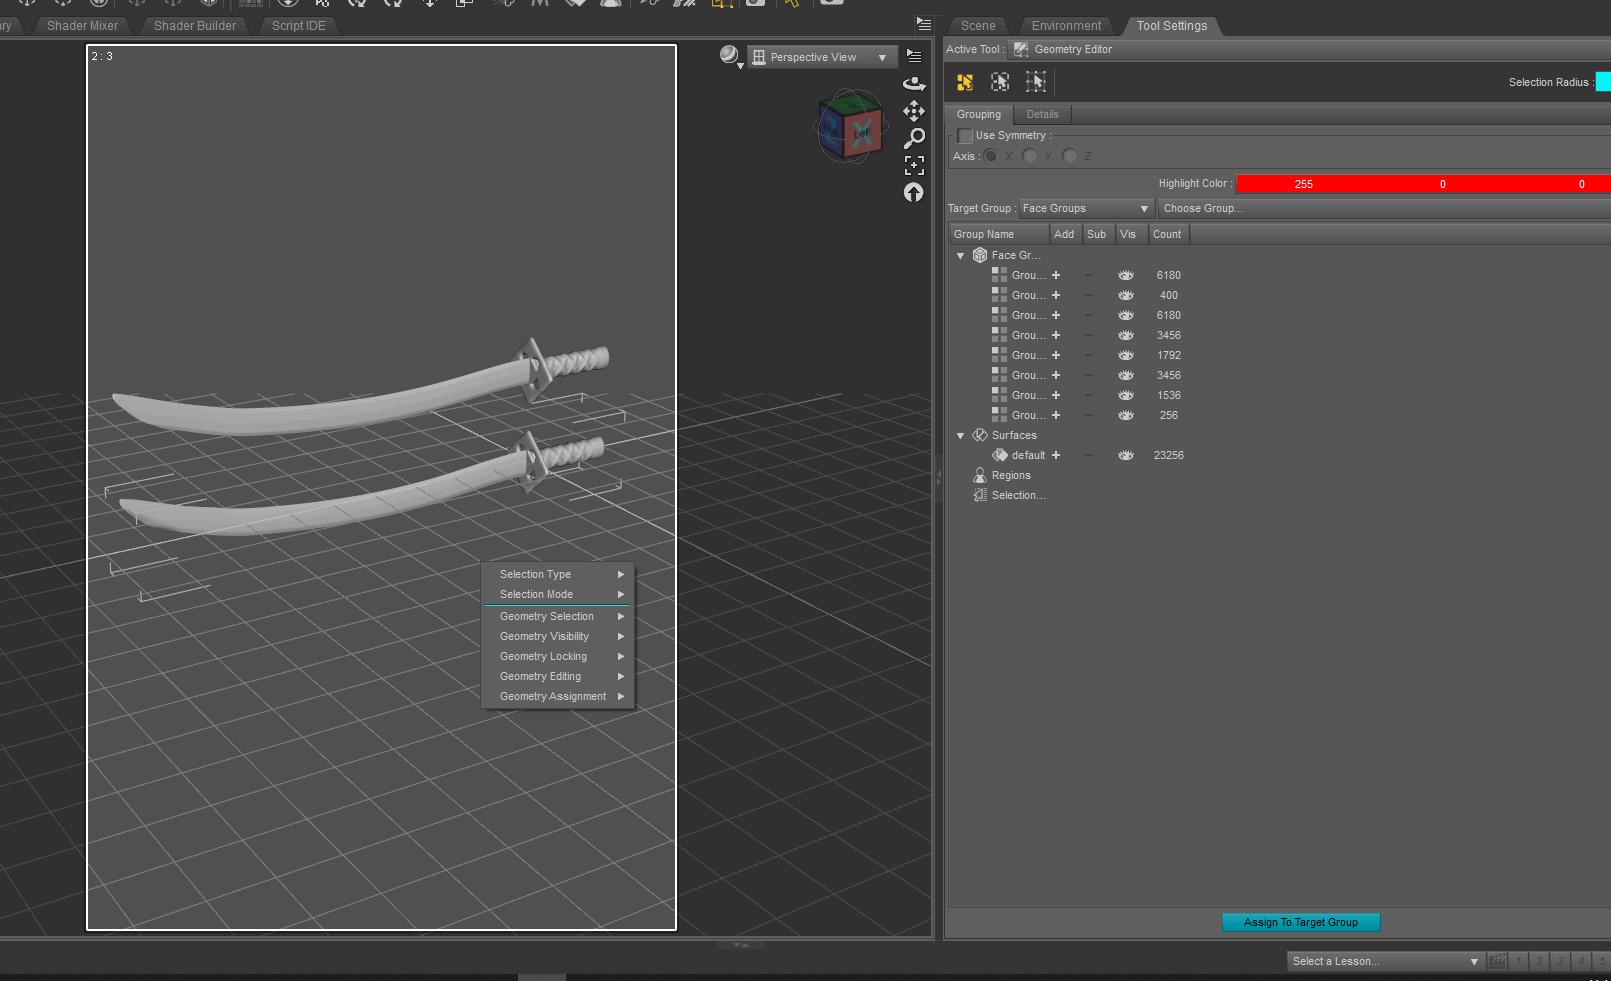Click the aim camera arrow icon
Screen dimensions: 1611x981
point(913,192)
